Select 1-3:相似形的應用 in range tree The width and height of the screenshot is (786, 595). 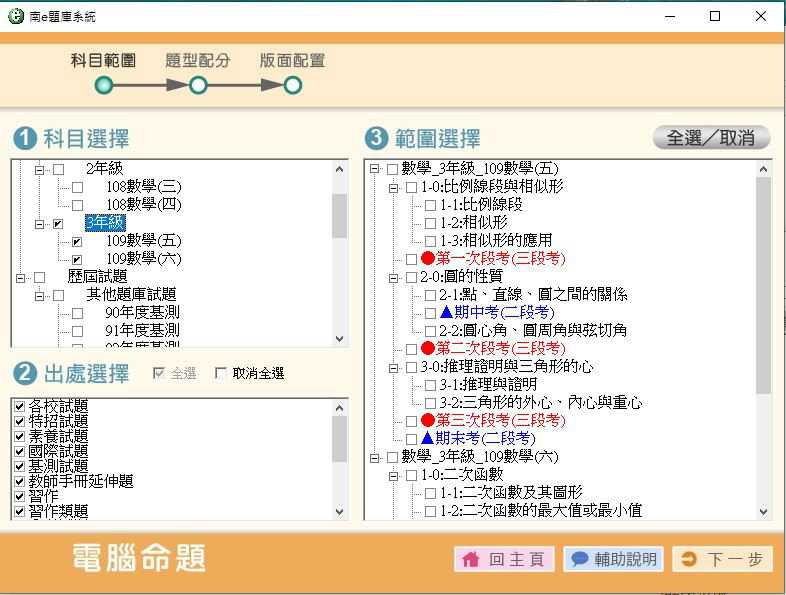coord(496,240)
